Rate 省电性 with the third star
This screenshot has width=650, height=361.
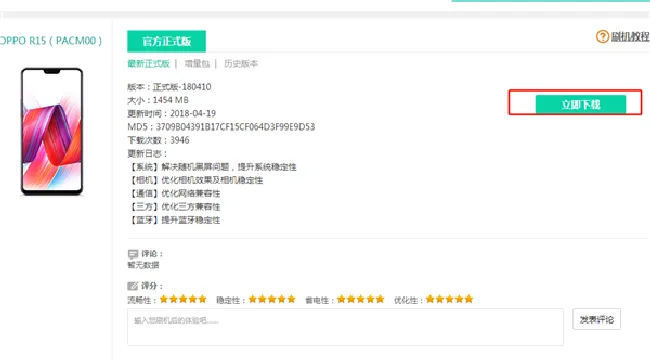361,299
